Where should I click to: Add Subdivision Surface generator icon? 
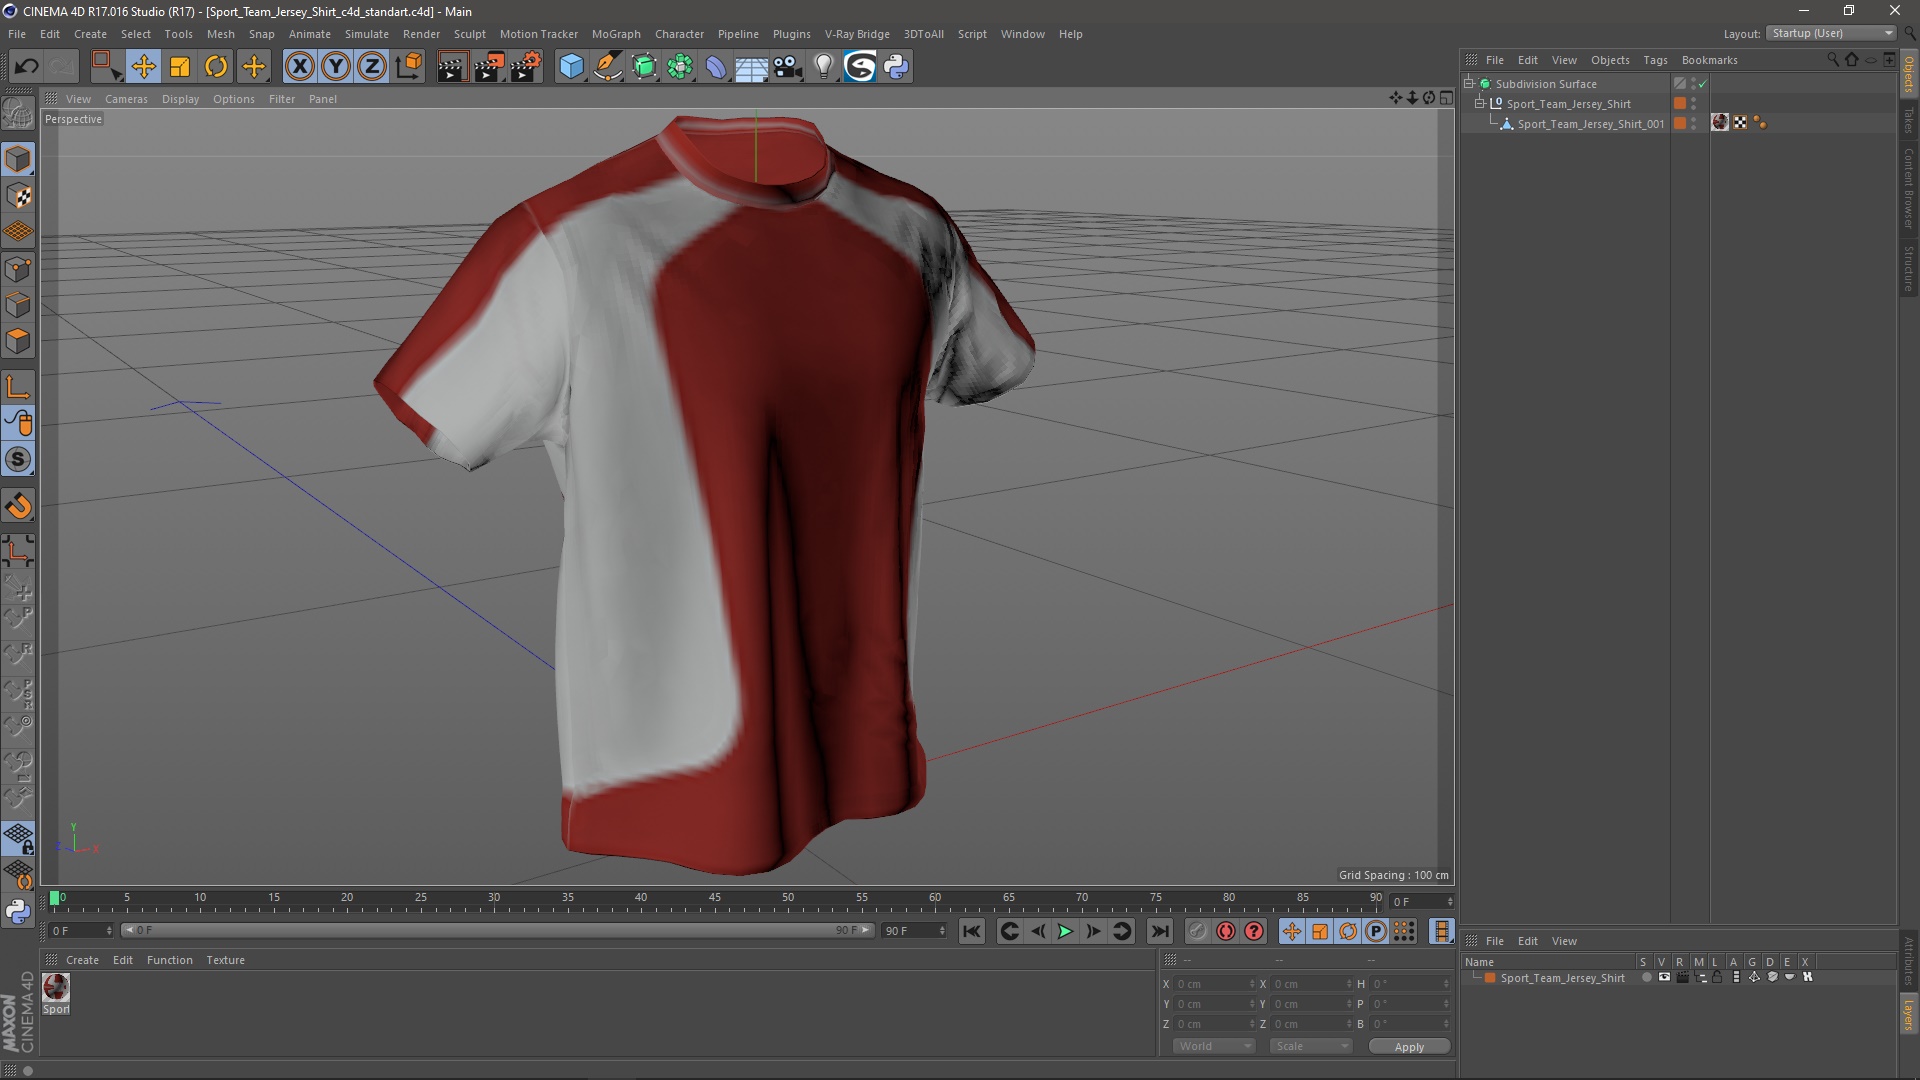point(644,67)
